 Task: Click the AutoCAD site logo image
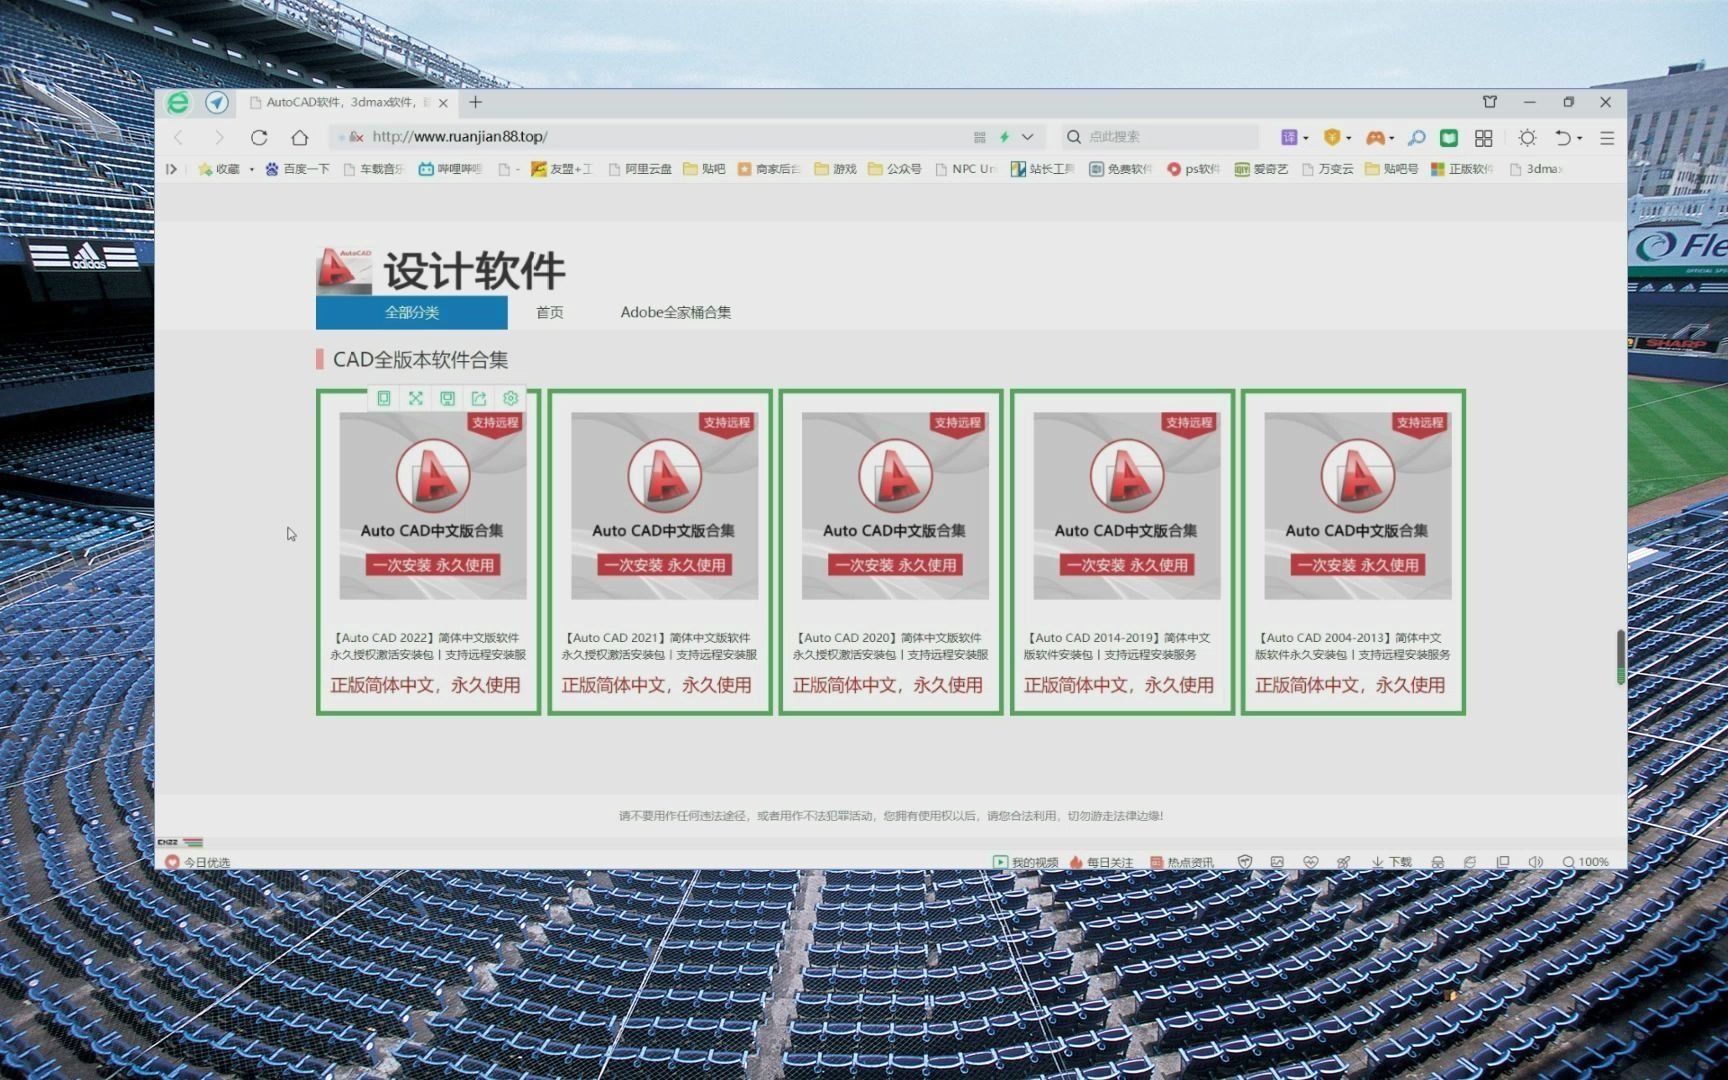point(343,271)
